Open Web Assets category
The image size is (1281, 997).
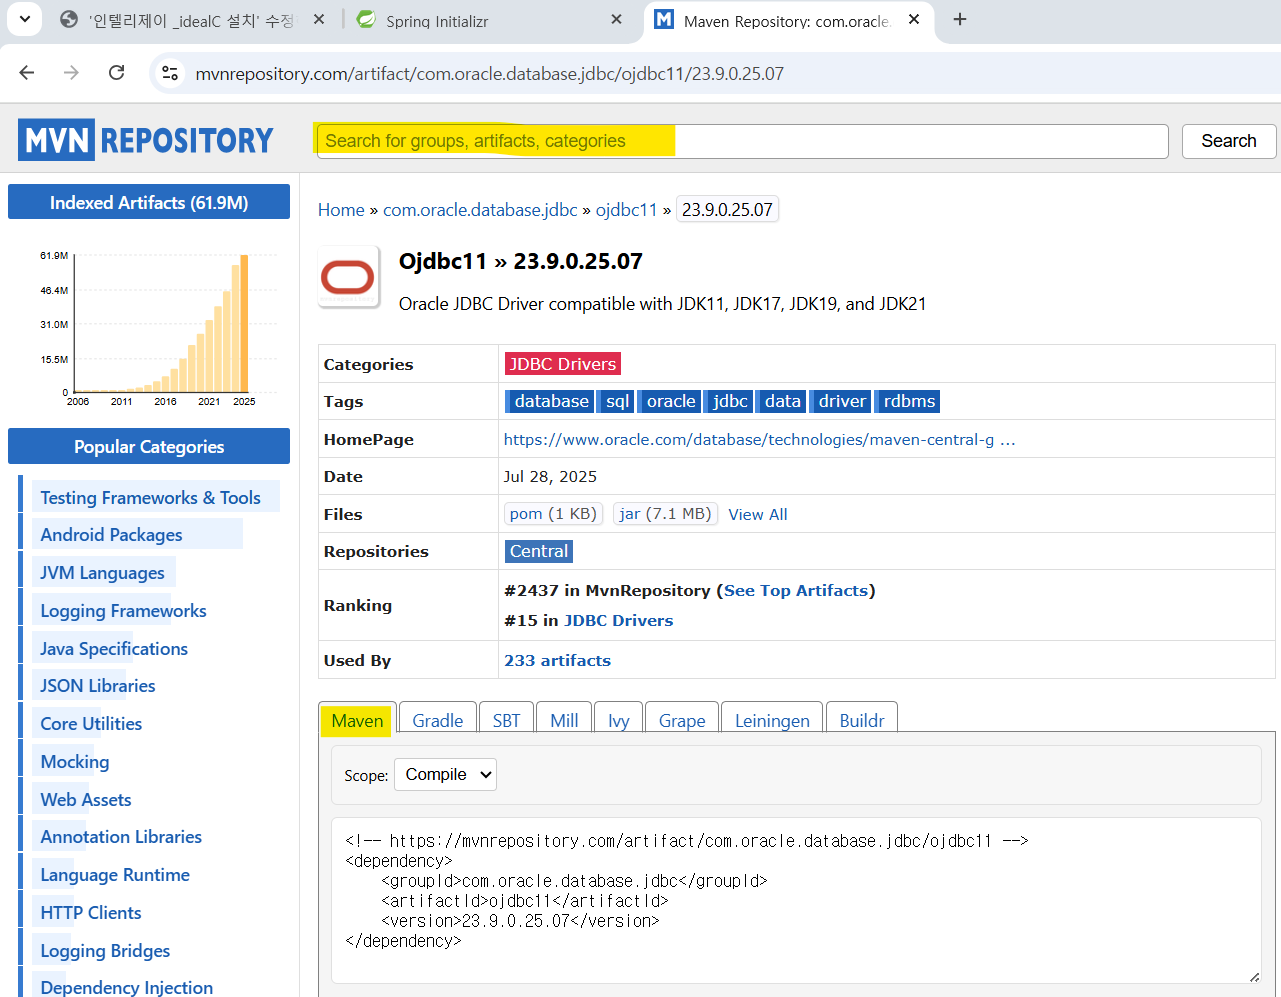coord(86,800)
